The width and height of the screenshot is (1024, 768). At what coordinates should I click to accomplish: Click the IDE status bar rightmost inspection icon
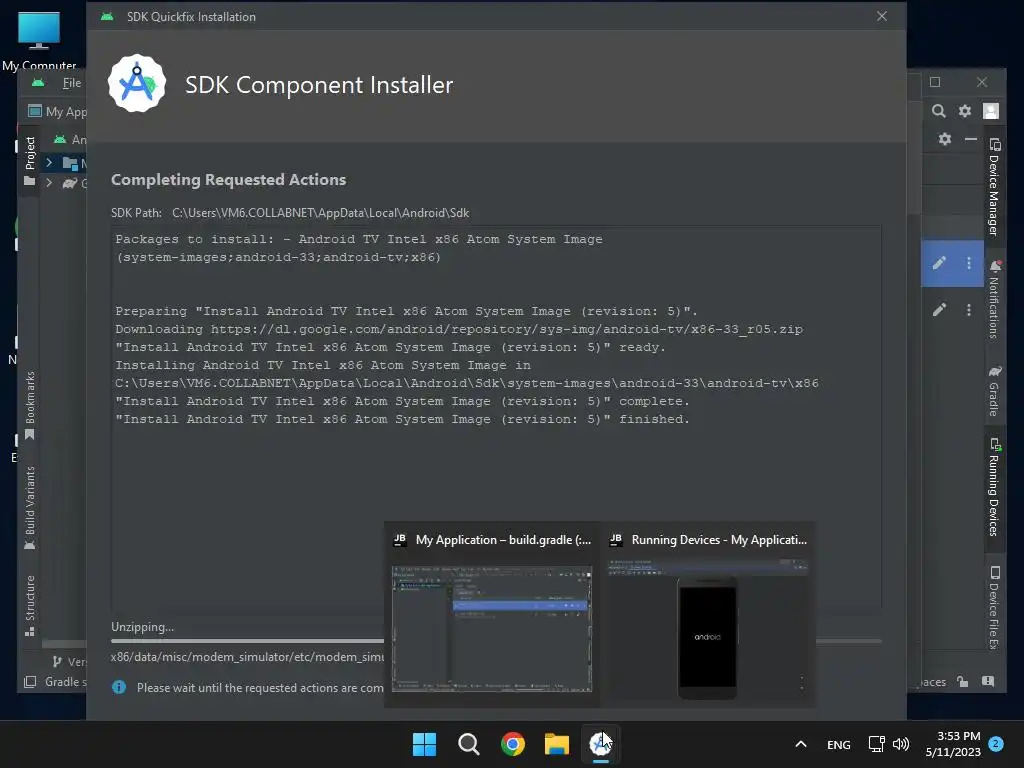click(x=988, y=682)
